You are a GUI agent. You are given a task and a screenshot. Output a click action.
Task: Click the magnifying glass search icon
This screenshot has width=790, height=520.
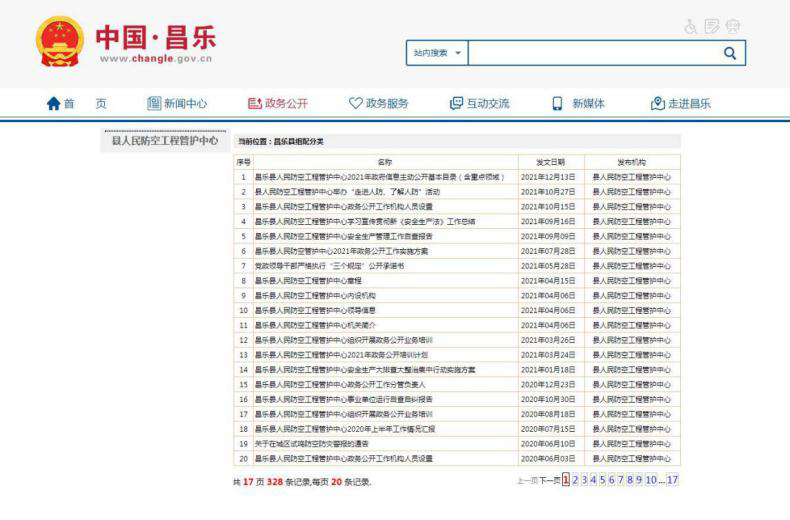coord(730,53)
